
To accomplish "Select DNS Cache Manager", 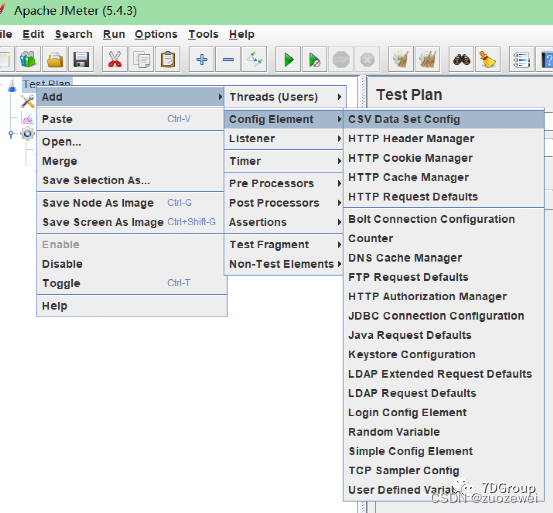I will click(x=444, y=258).
